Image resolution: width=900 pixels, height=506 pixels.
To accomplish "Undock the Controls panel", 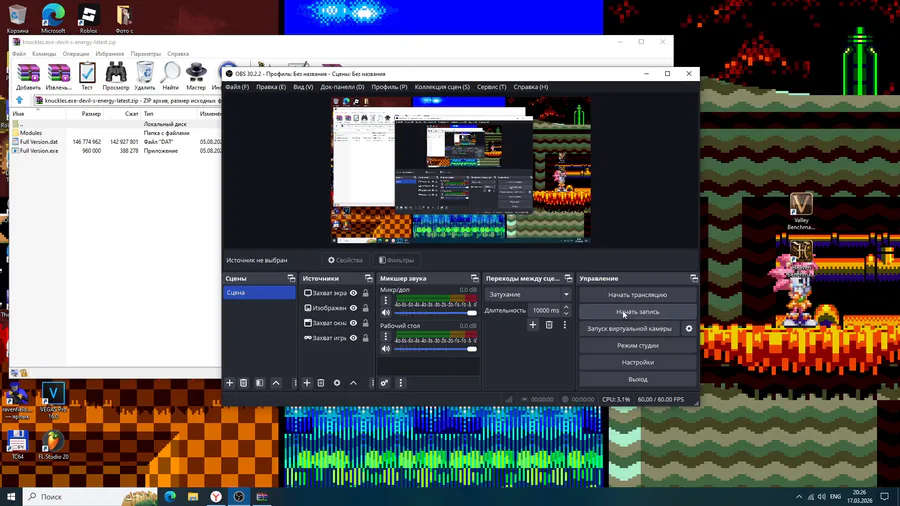I will (x=694, y=278).
